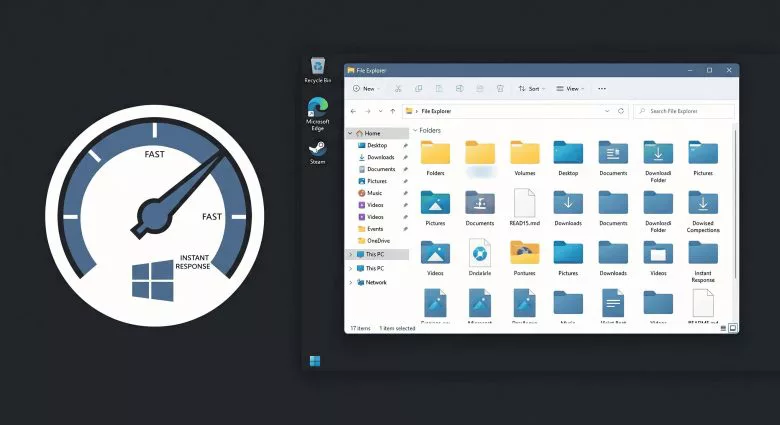Switch to details view in status bar
The width and height of the screenshot is (780, 425).
(x=723, y=327)
